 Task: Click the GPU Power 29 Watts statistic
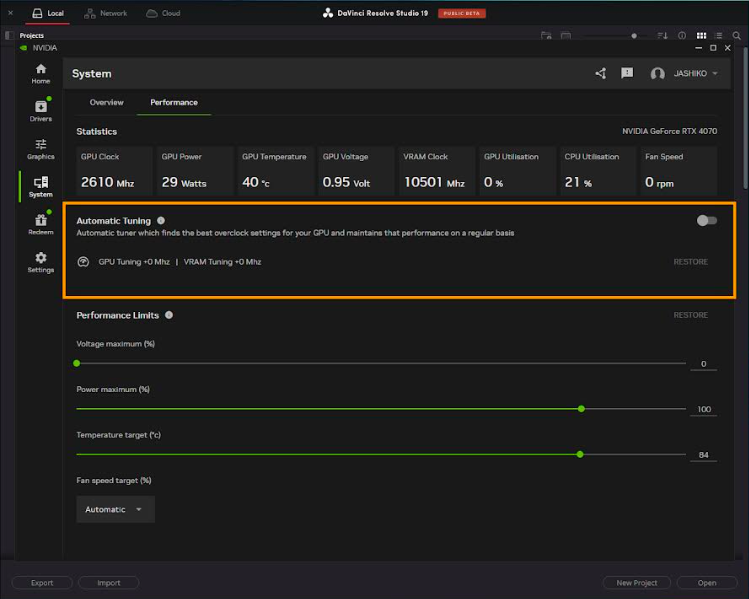(x=195, y=171)
